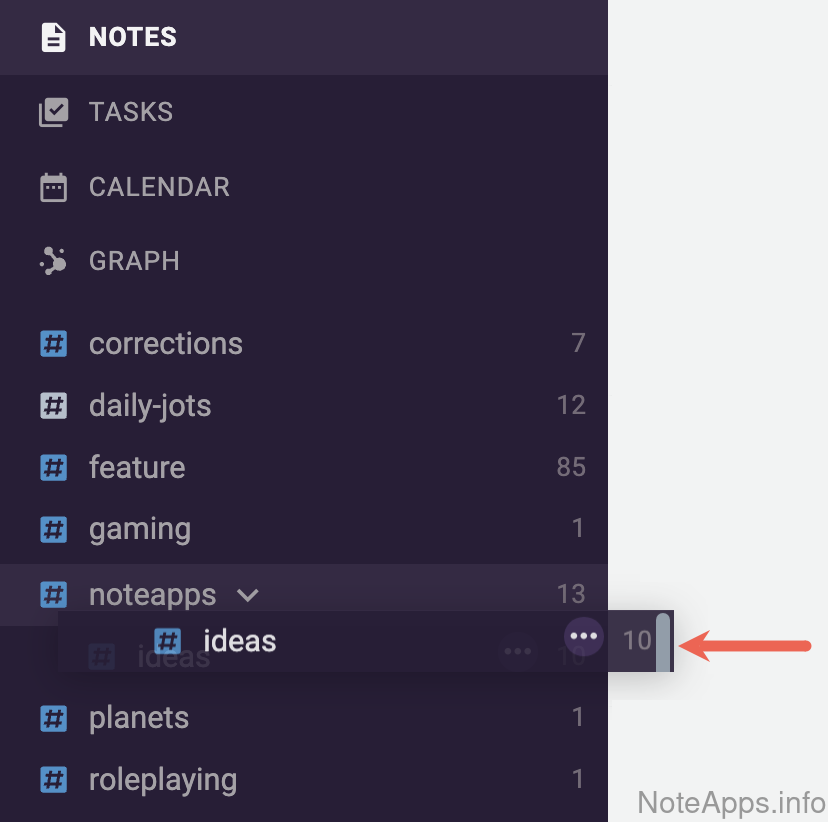This screenshot has height=822, width=828.
Task: Click hash icon beside corrections tag
Action: pyautogui.click(x=53, y=344)
